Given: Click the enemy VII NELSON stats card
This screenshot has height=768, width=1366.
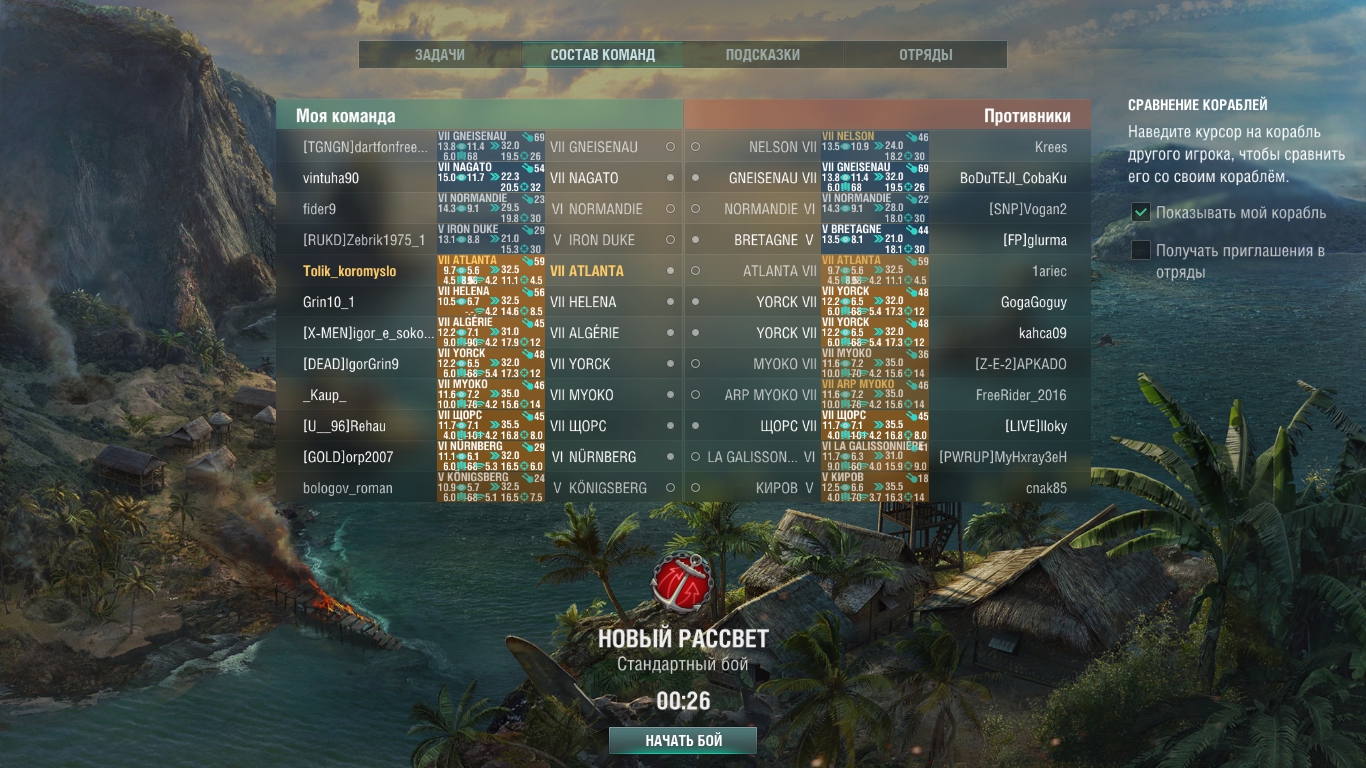Looking at the screenshot, I should (875, 147).
